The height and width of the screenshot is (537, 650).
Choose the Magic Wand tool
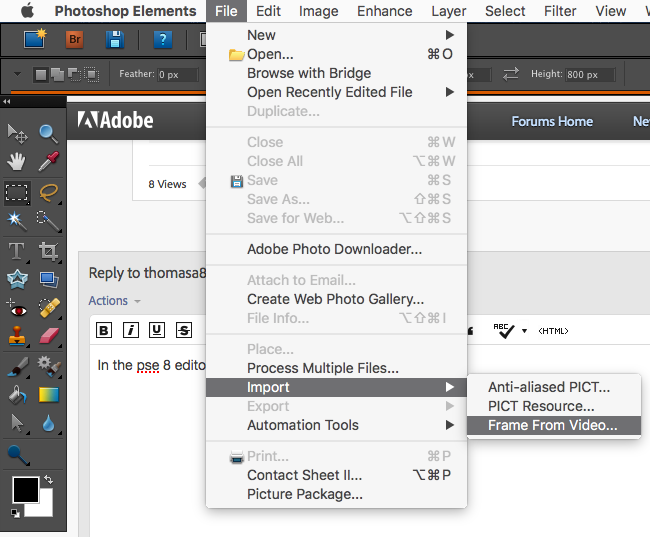pos(17,221)
